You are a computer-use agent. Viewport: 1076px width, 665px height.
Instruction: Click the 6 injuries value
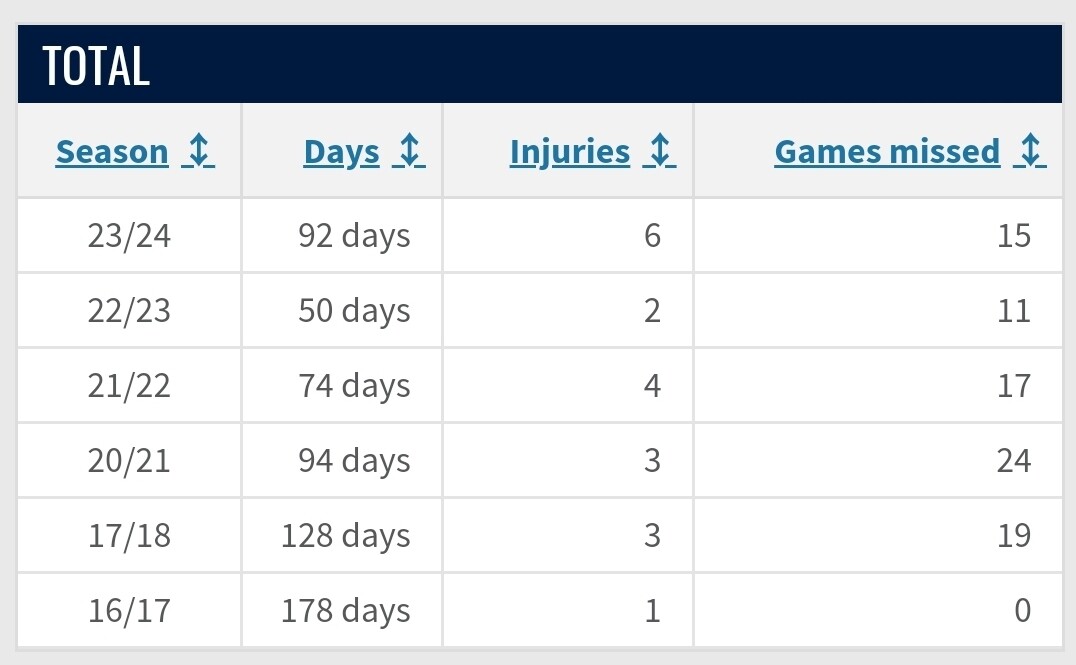tap(652, 236)
